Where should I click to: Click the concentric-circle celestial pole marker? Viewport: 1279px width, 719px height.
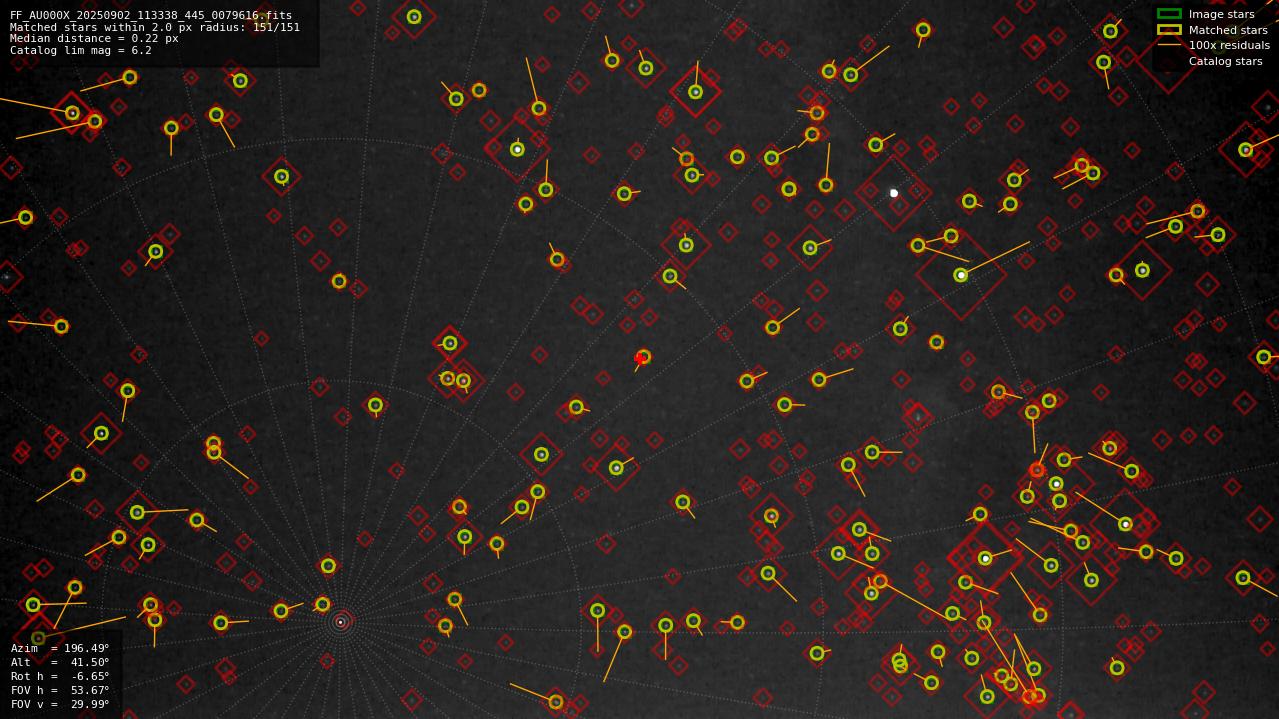[x=340, y=622]
